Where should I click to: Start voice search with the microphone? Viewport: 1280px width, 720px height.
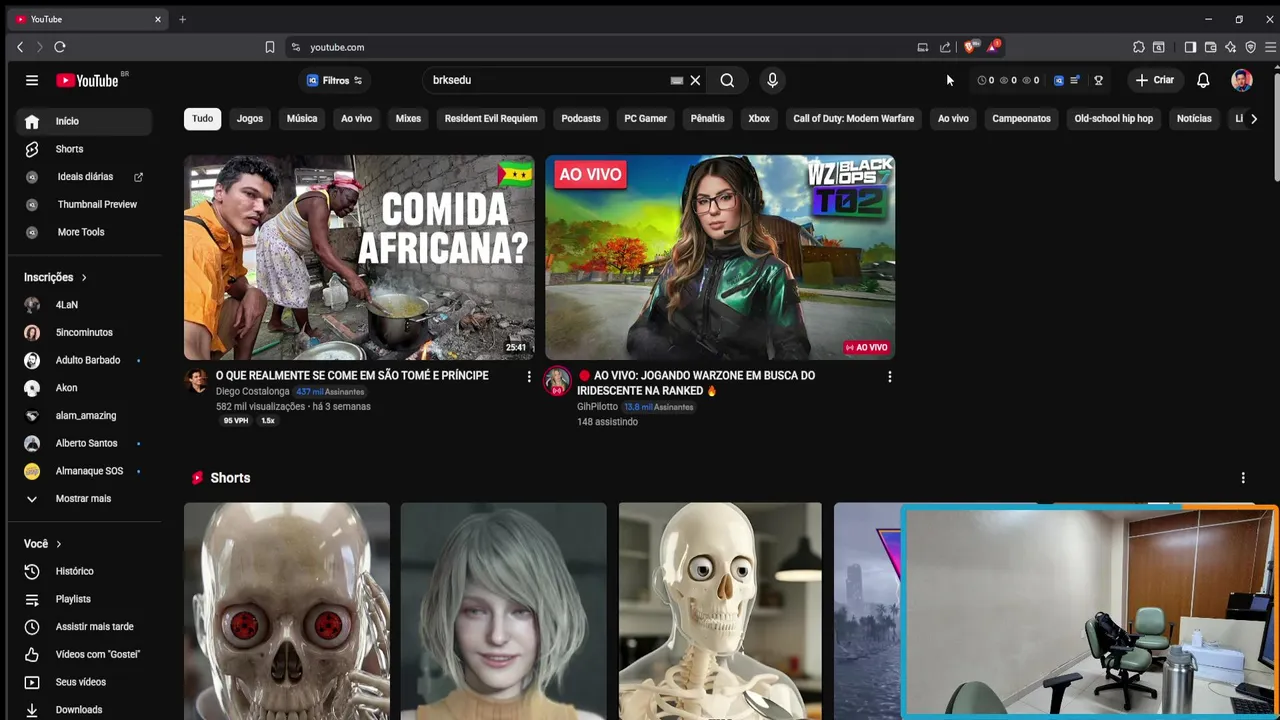(x=772, y=80)
